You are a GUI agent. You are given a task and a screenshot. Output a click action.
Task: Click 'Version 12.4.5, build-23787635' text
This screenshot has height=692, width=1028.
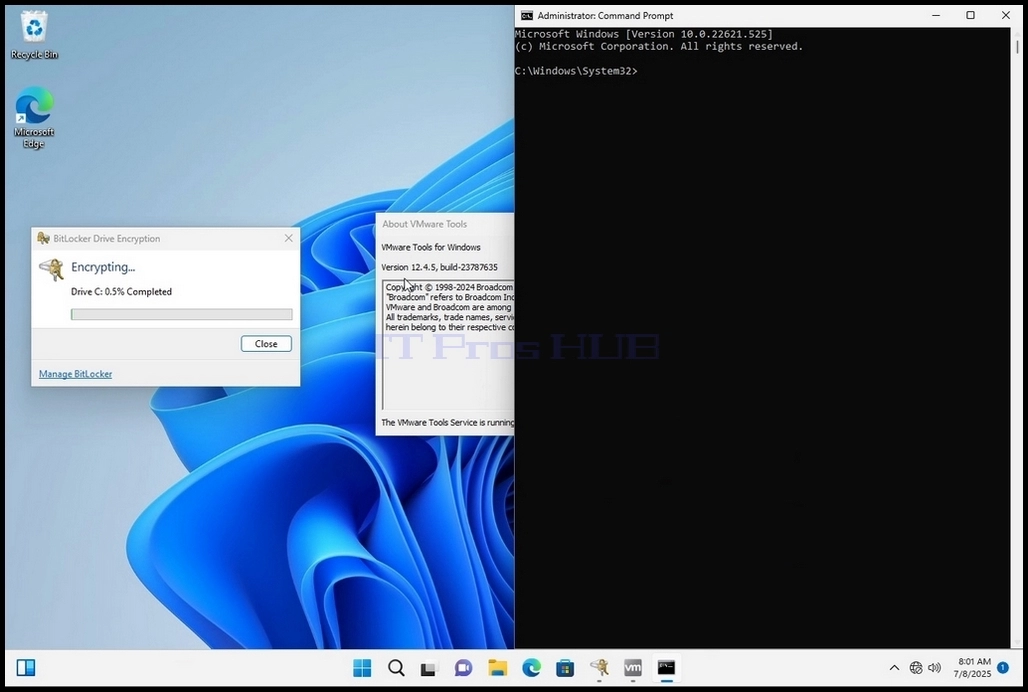tap(439, 267)
